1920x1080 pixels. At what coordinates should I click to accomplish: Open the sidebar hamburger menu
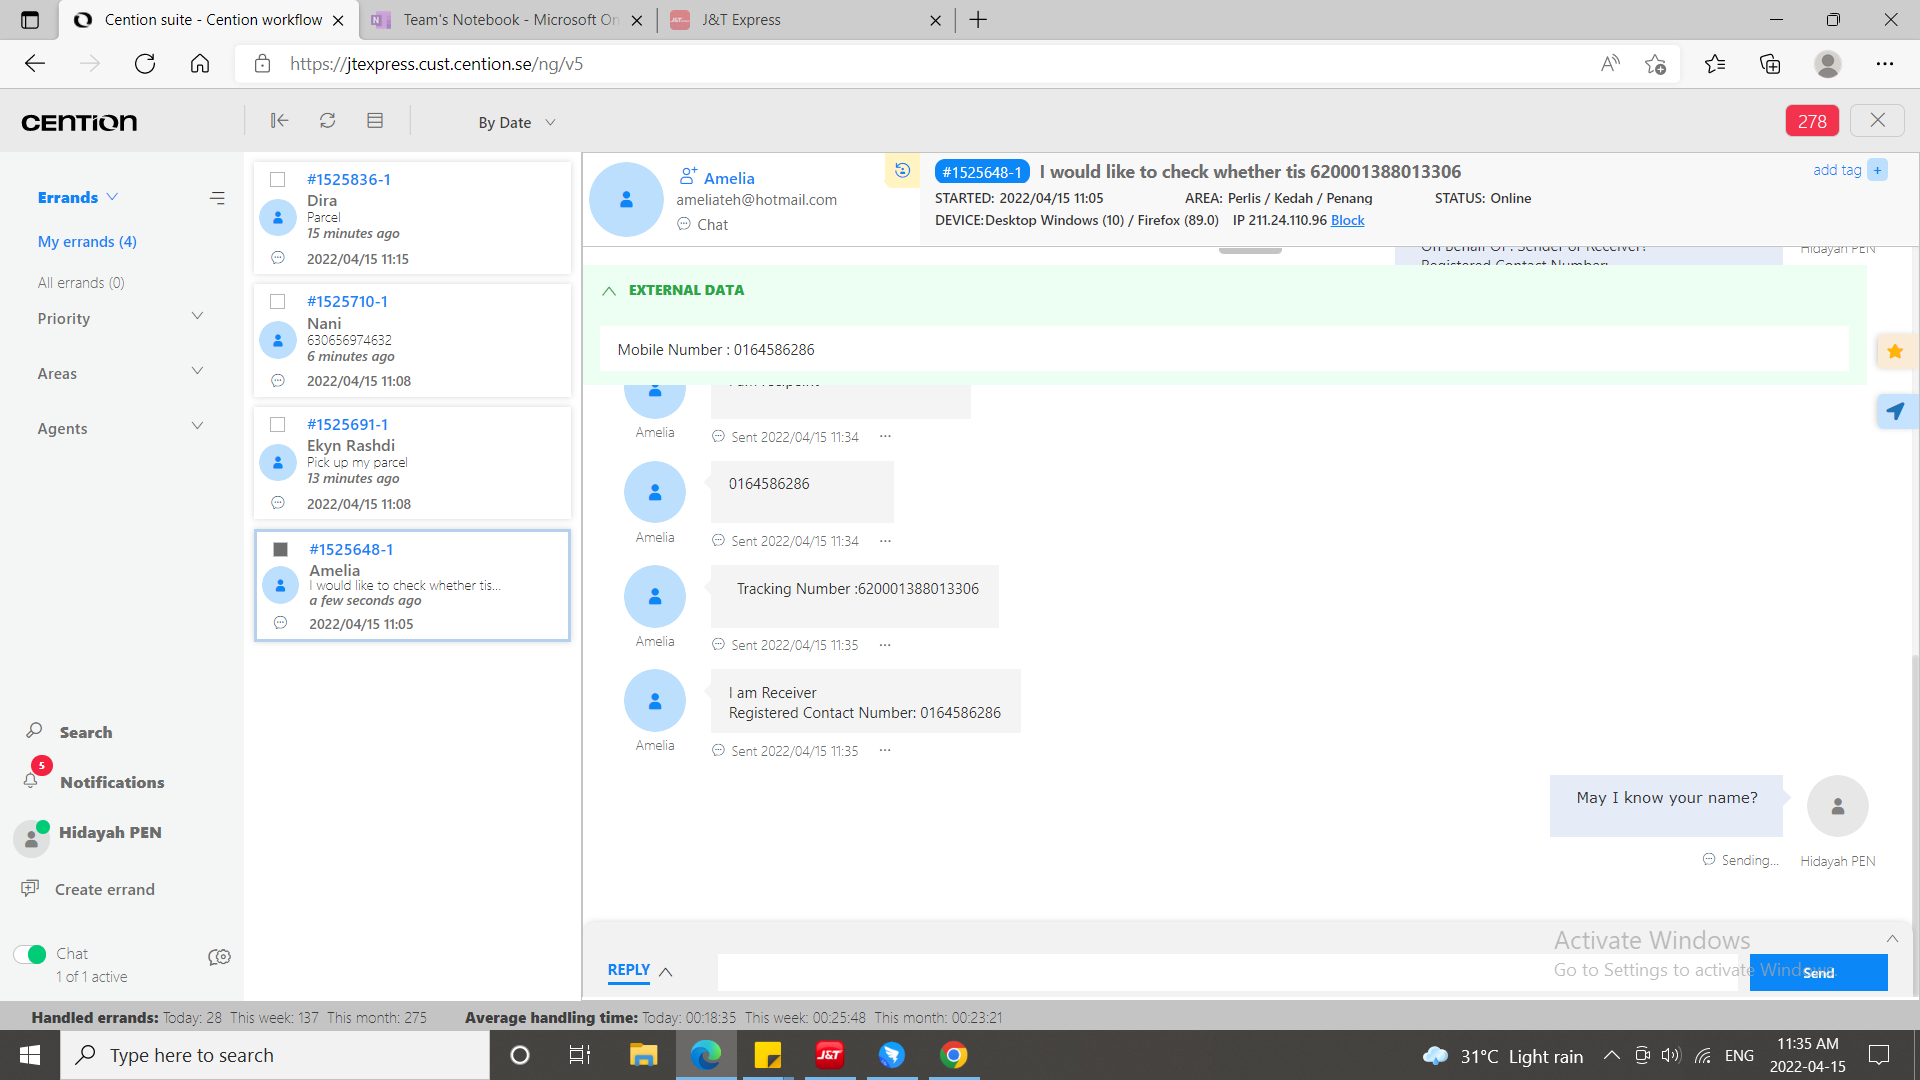click(x=217, y=198)
